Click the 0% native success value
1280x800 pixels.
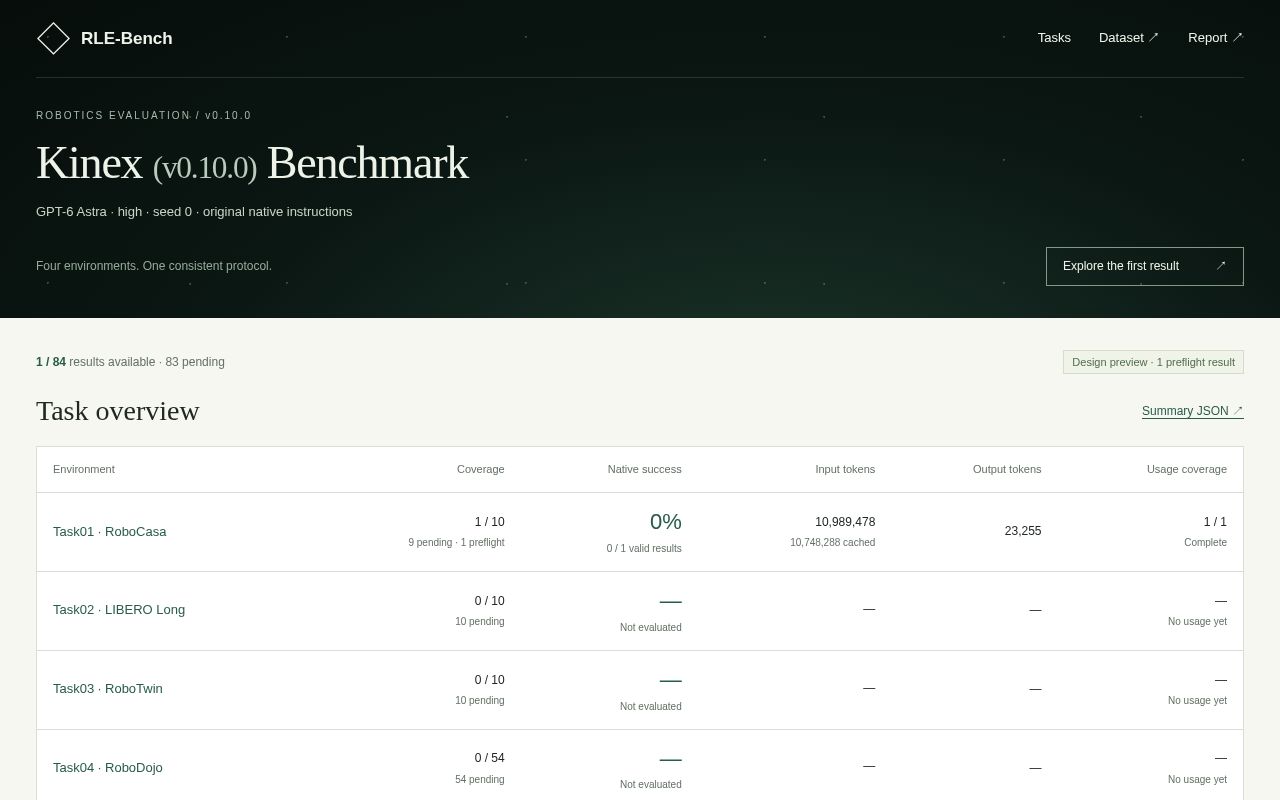(666, 522)
